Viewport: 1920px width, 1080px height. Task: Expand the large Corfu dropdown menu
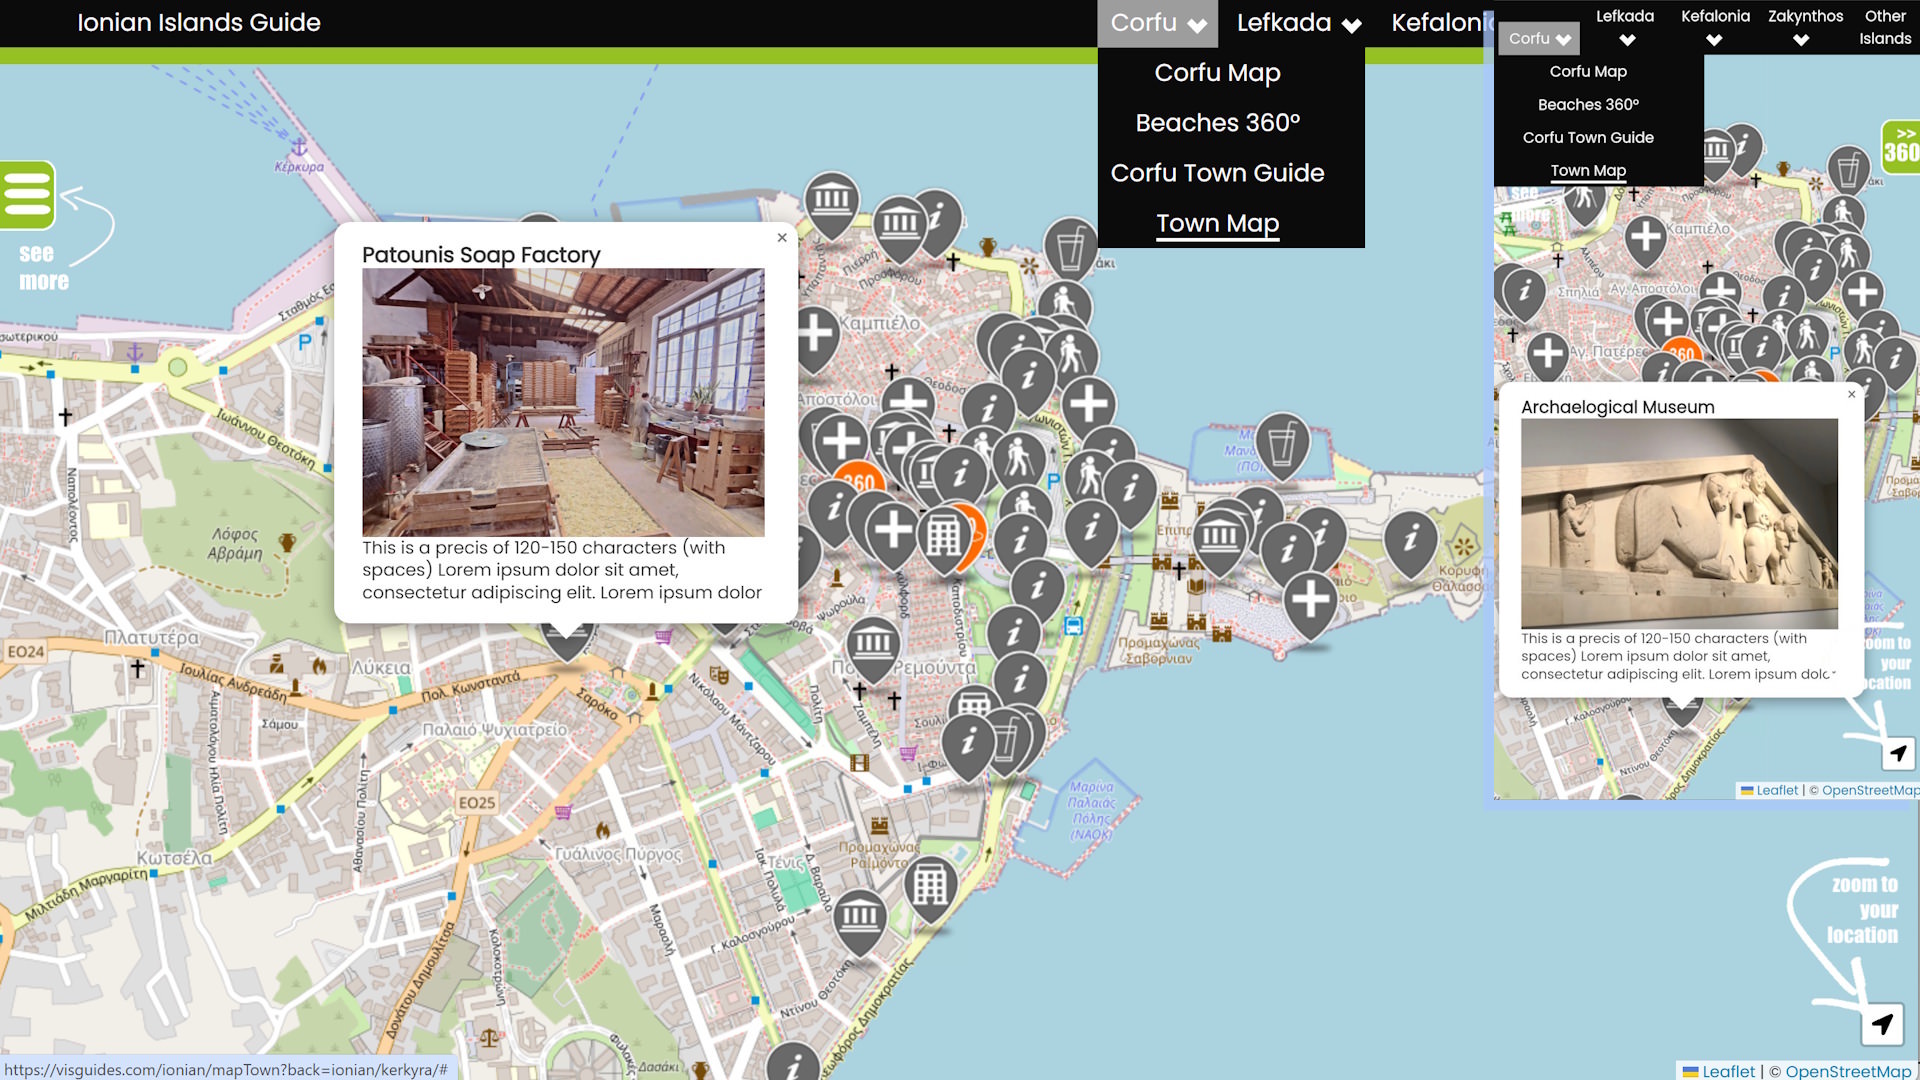point(1157,23)
